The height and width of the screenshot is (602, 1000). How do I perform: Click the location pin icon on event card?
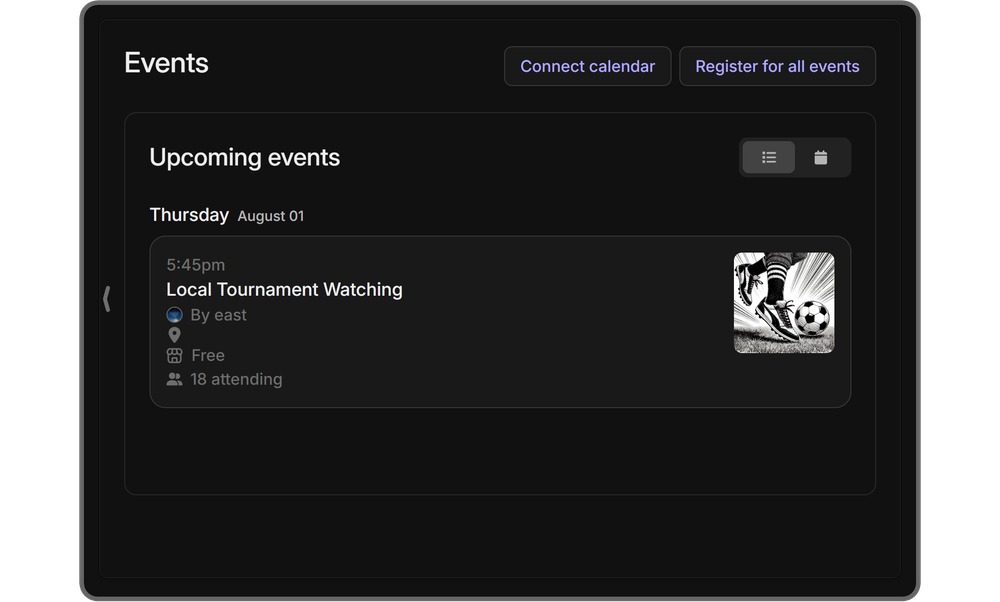coord(174,335)
